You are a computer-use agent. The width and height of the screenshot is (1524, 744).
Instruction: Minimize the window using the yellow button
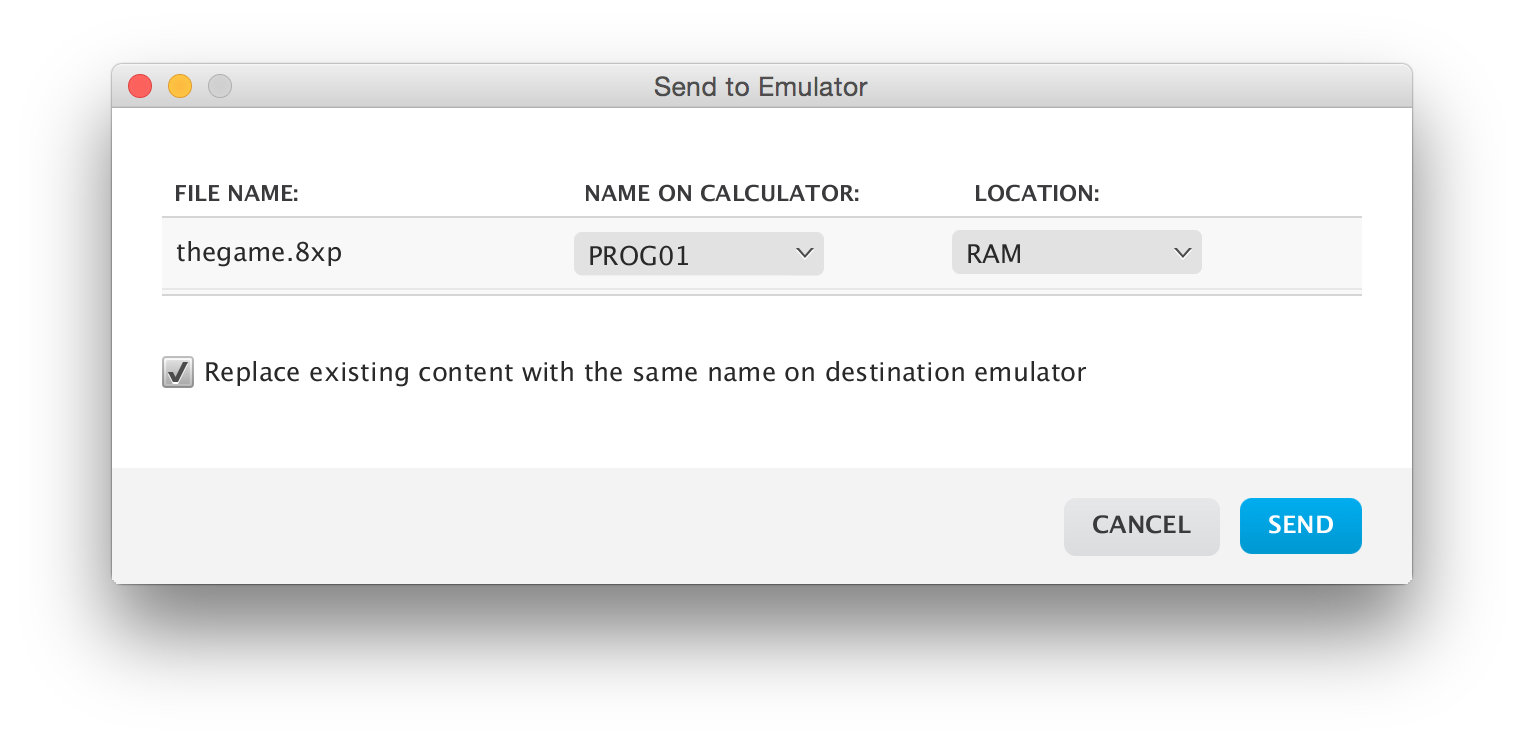(x=180, y=87)
